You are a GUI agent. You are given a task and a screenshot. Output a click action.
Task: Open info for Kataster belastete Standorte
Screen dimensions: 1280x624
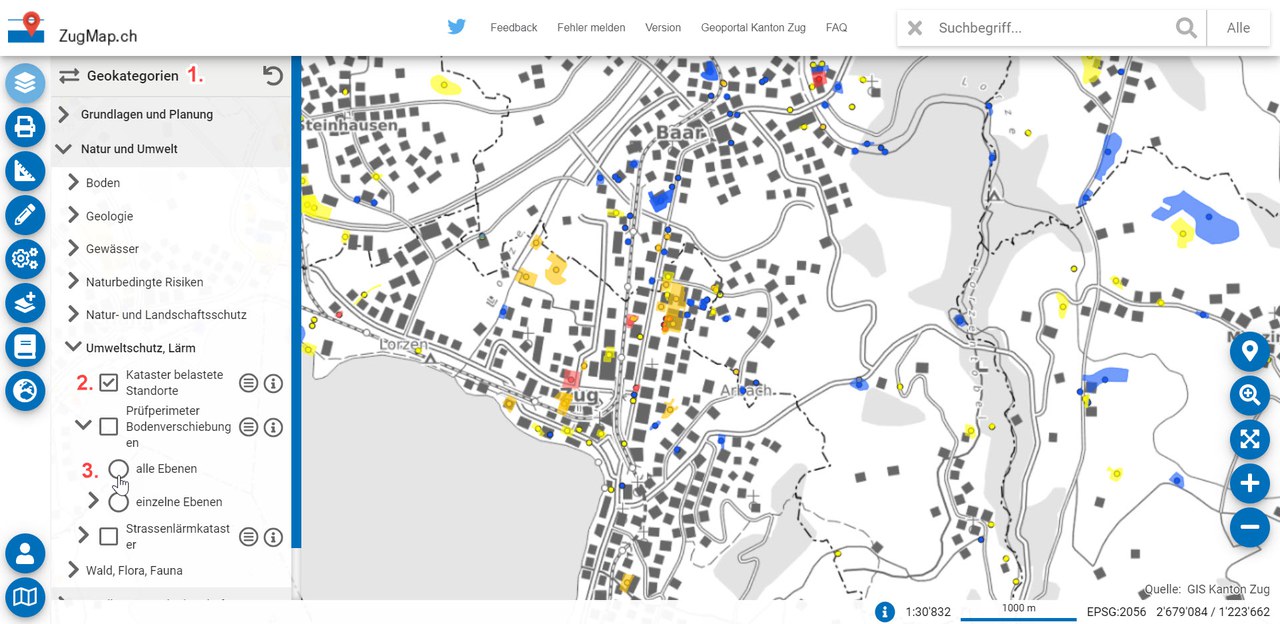(273, 383)
